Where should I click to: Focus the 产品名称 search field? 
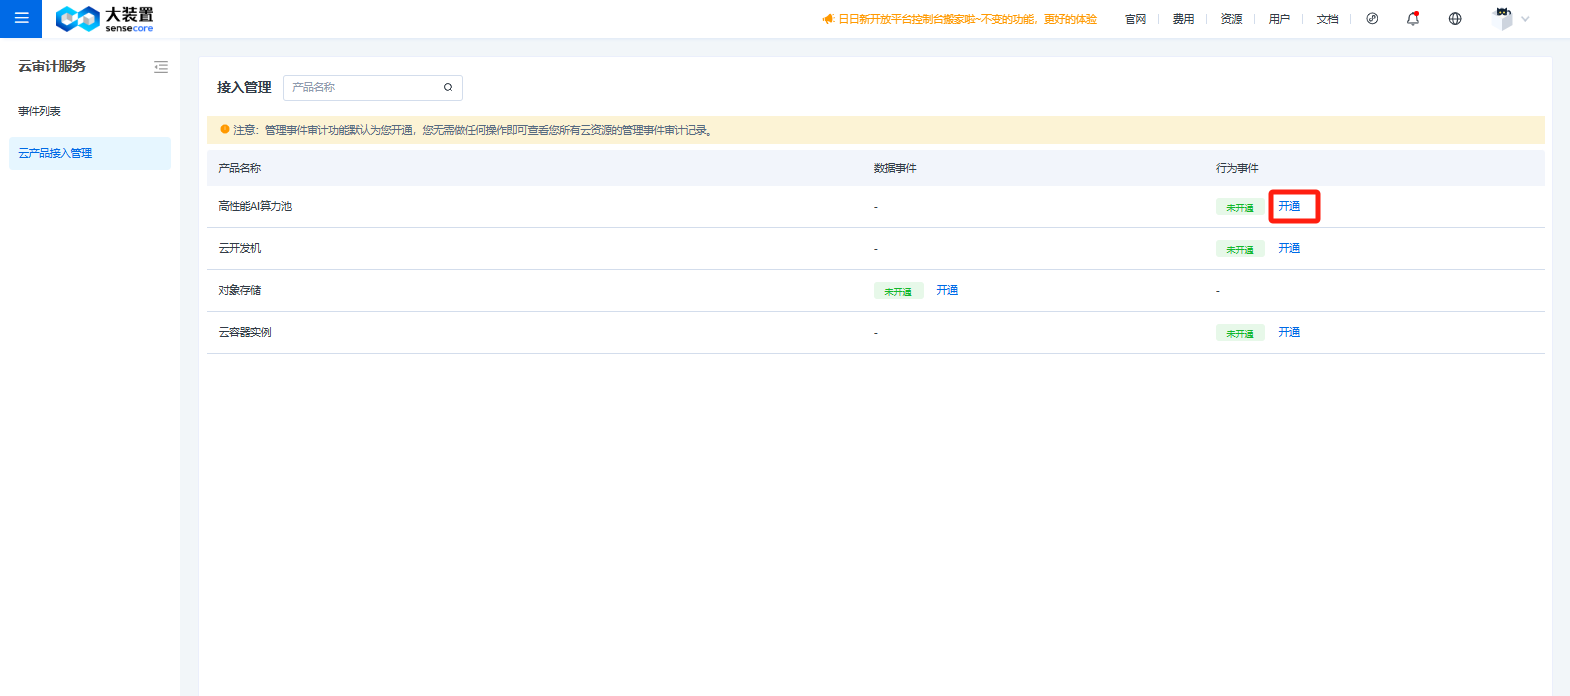pyautogui.click(x=362, y=88)
